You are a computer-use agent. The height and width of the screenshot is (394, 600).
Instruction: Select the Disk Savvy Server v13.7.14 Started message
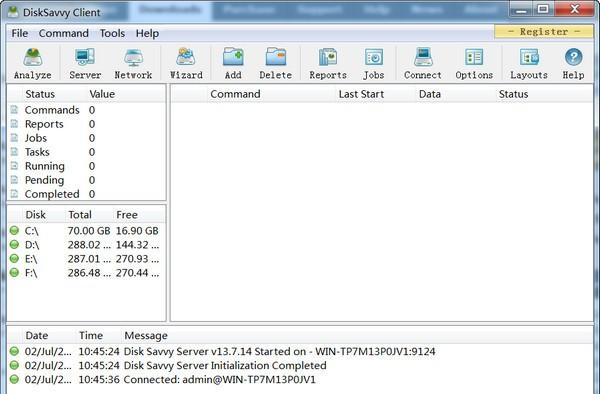pos(280,352)
